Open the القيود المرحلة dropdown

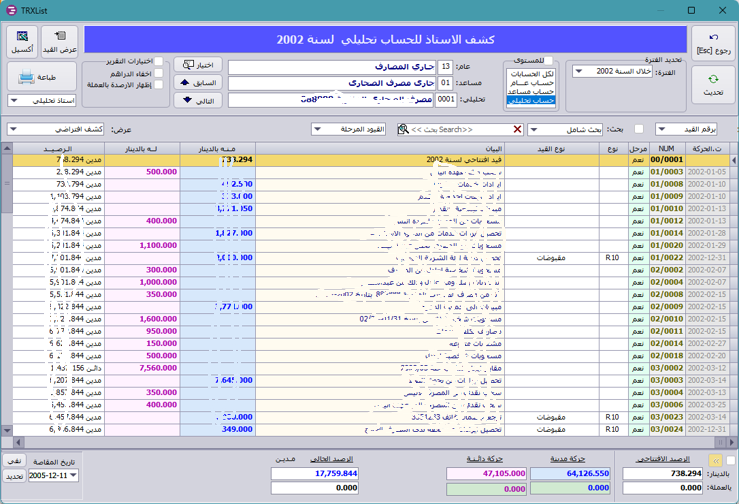point(317,129)
